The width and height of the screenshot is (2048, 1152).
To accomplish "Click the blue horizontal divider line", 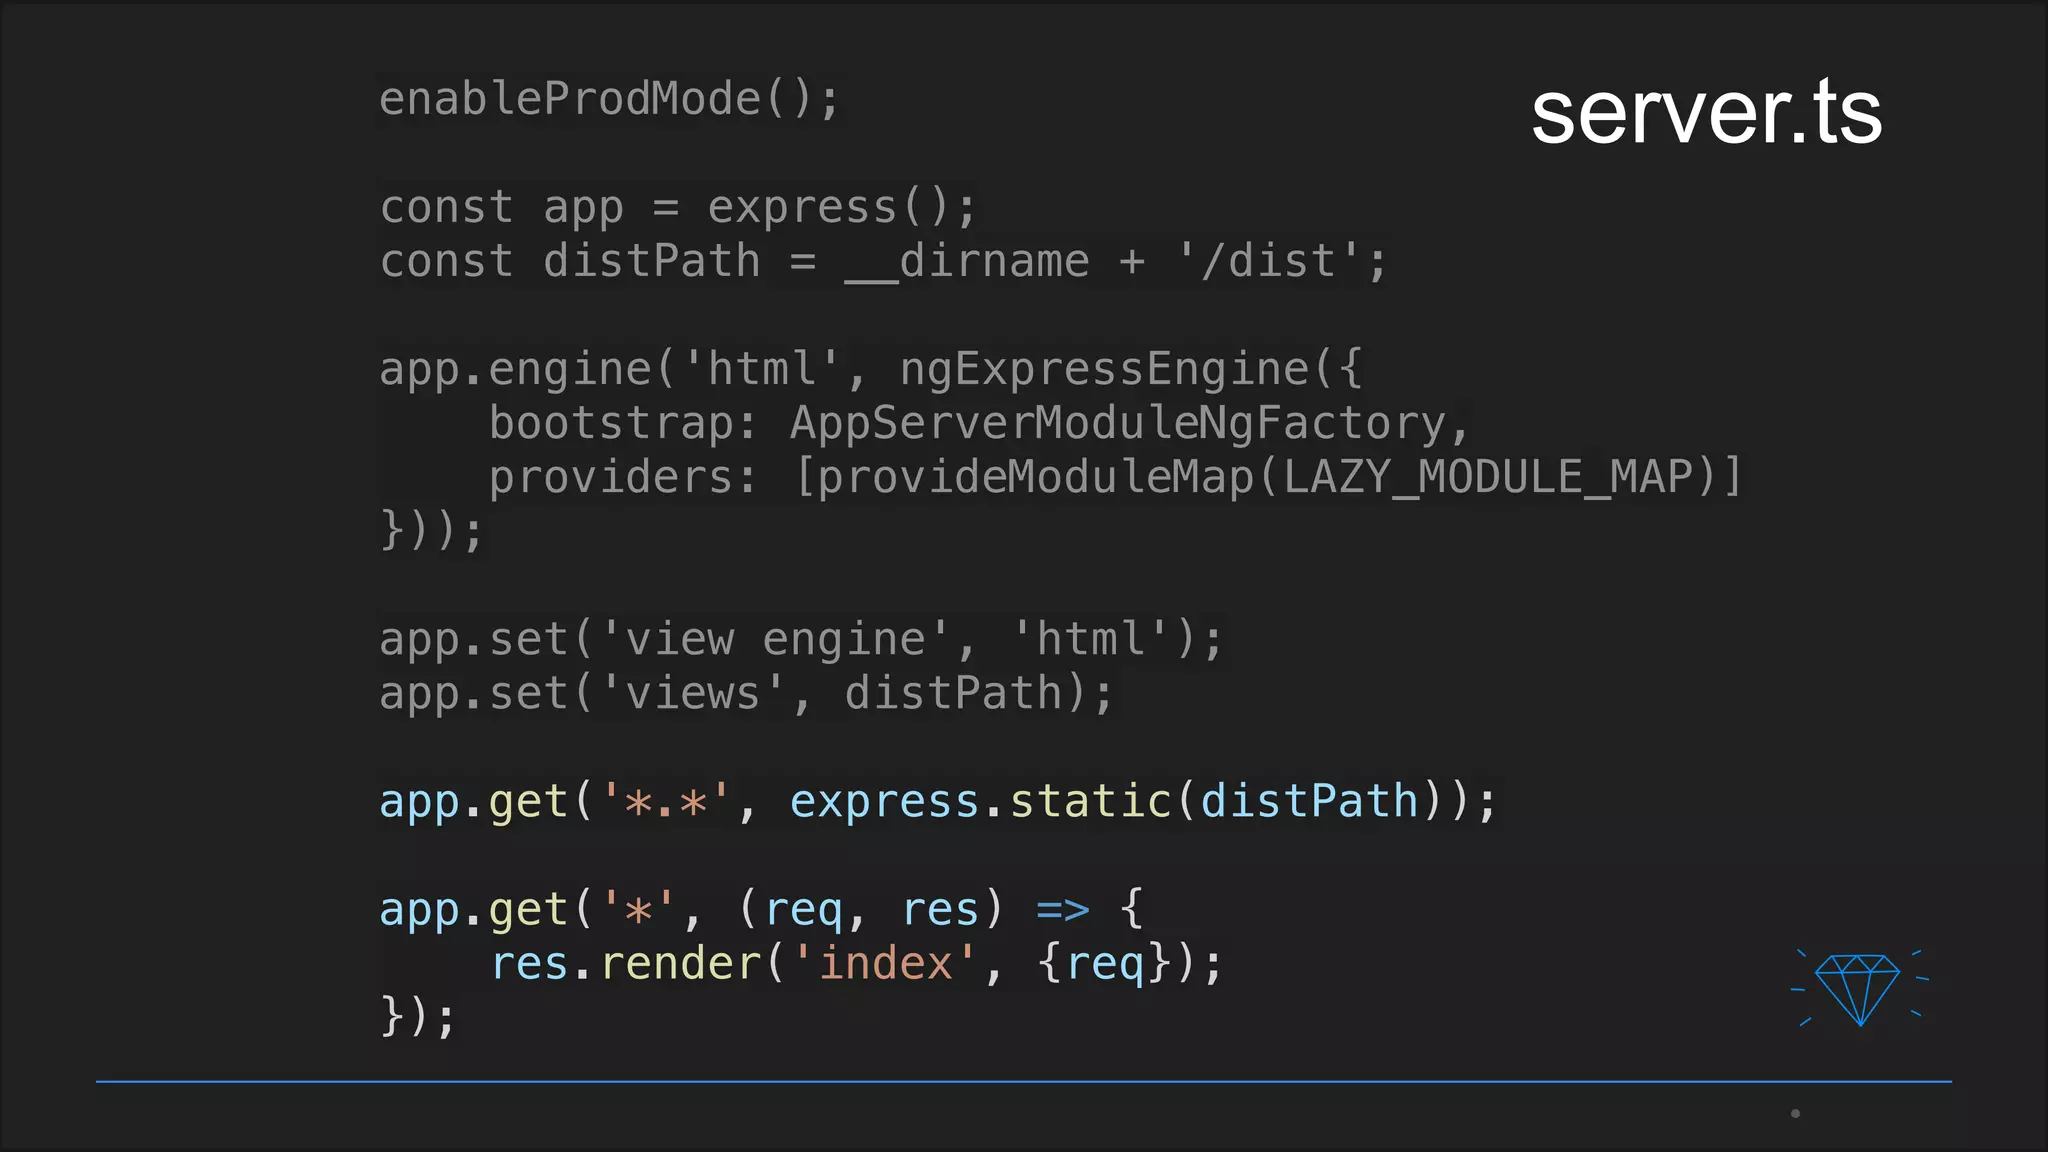I will (x=1022, y=1081).
